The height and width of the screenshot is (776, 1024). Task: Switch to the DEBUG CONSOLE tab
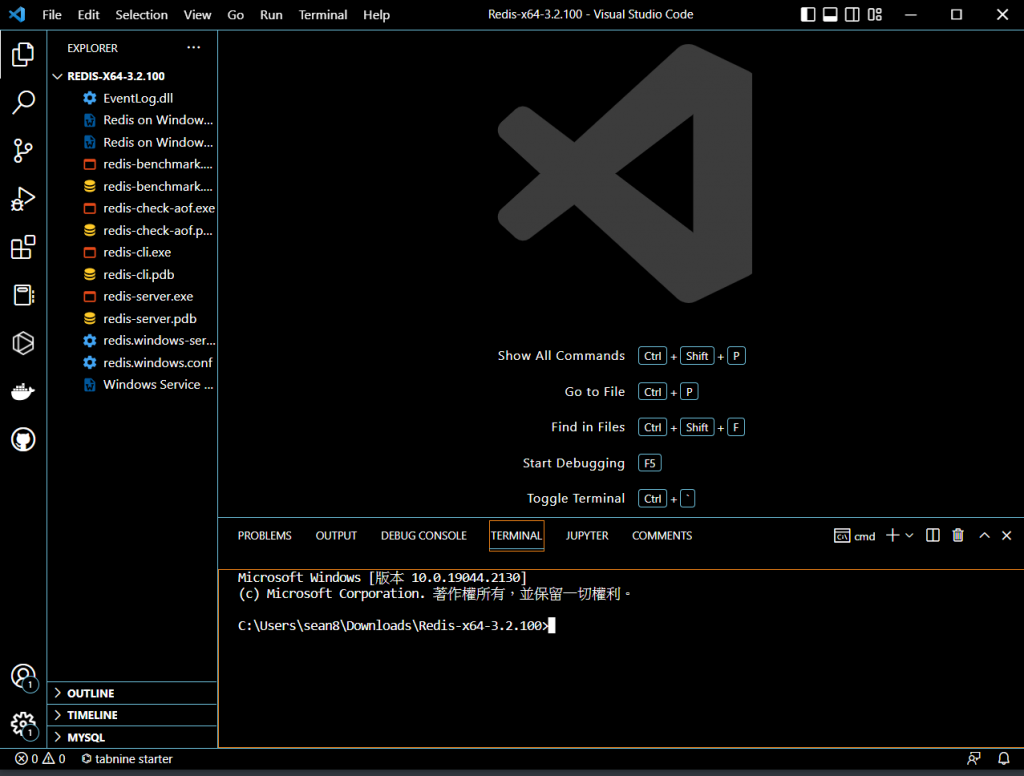(x=424, y=536)
